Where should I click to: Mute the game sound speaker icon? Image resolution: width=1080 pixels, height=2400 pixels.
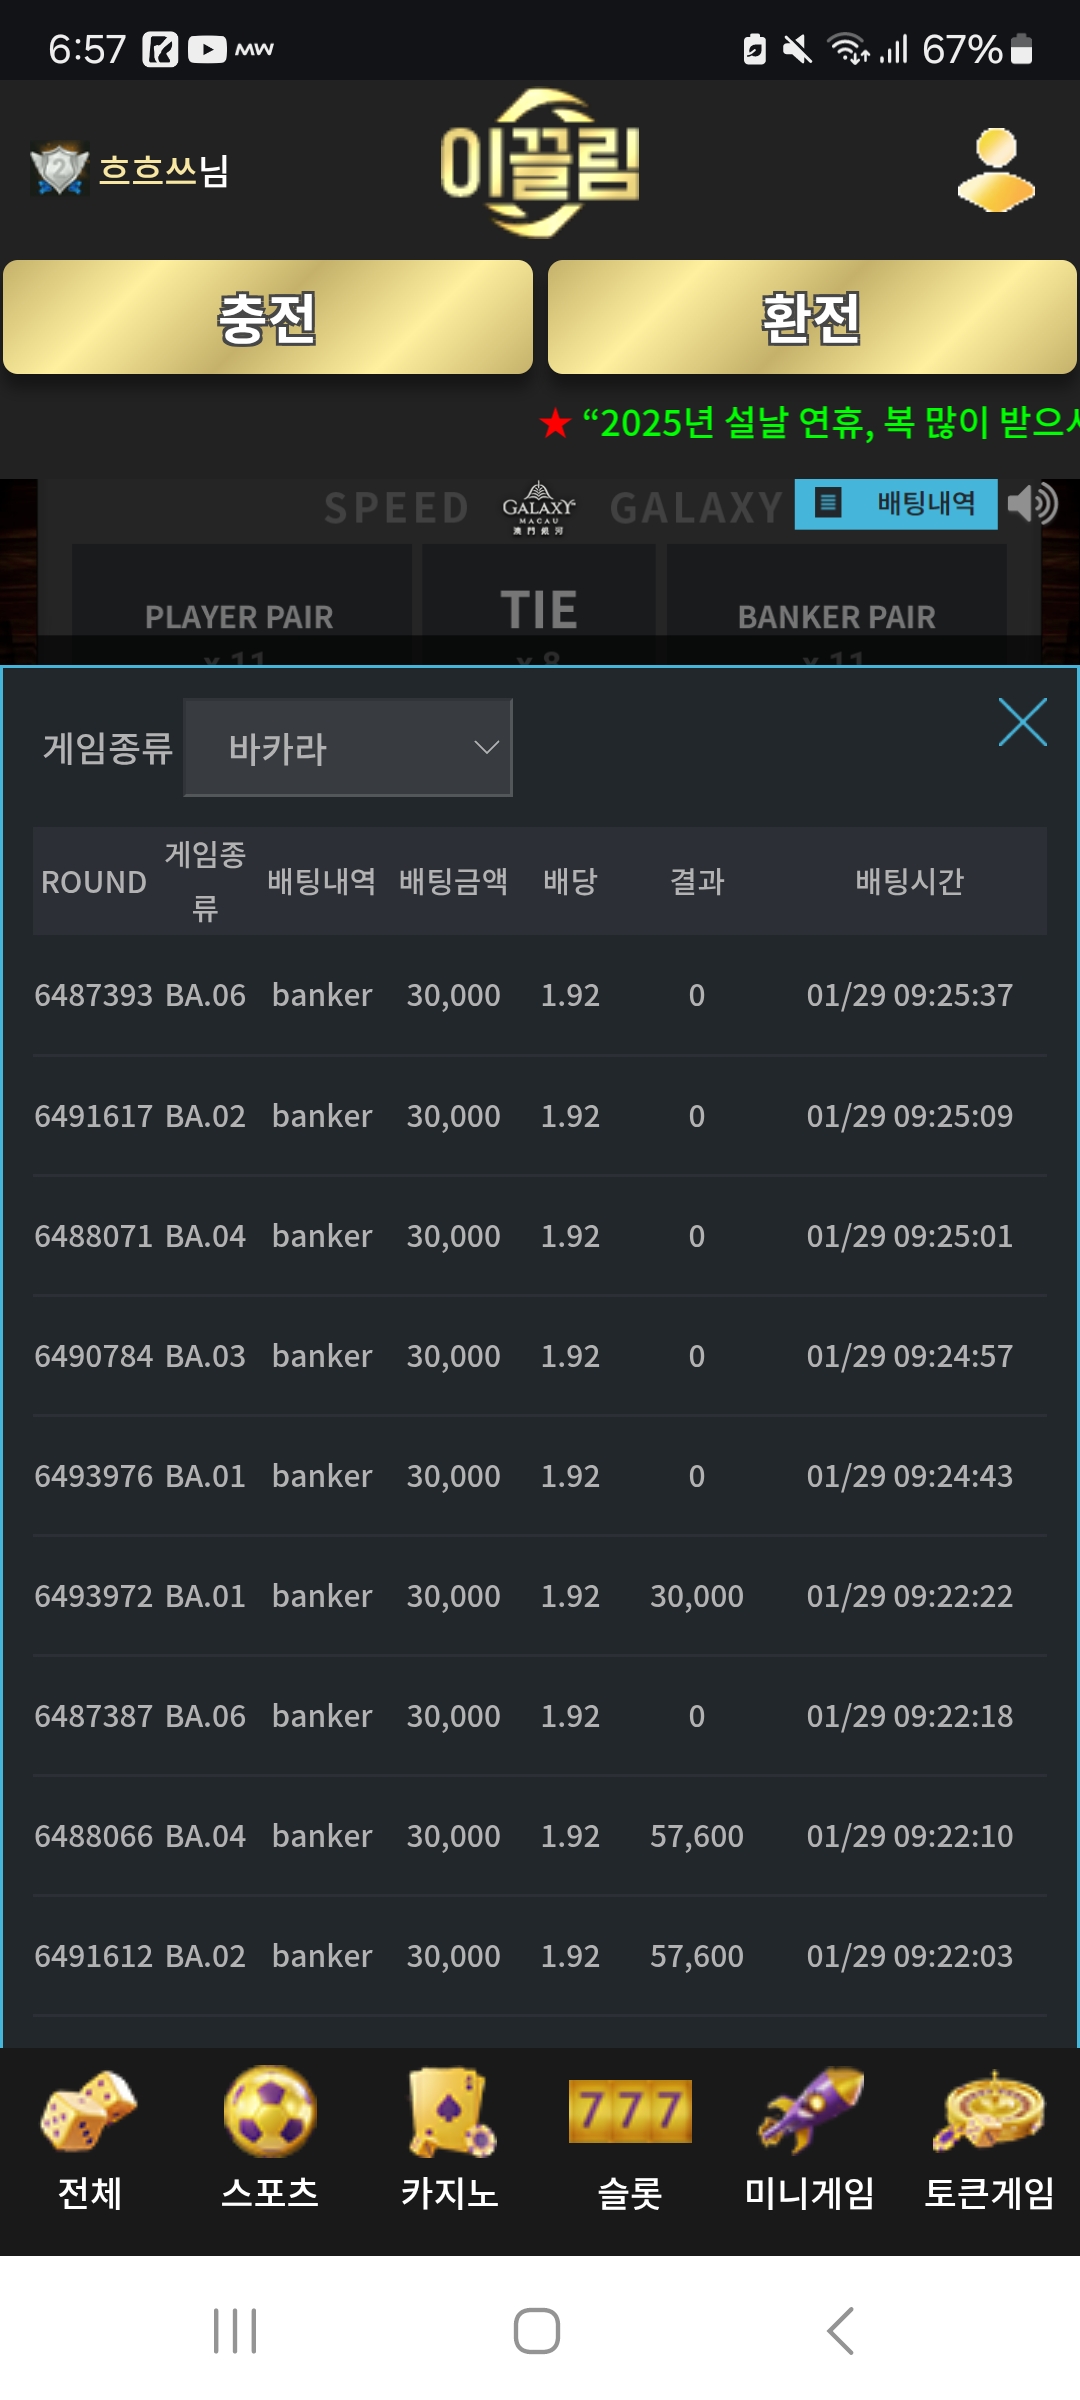1032,504
